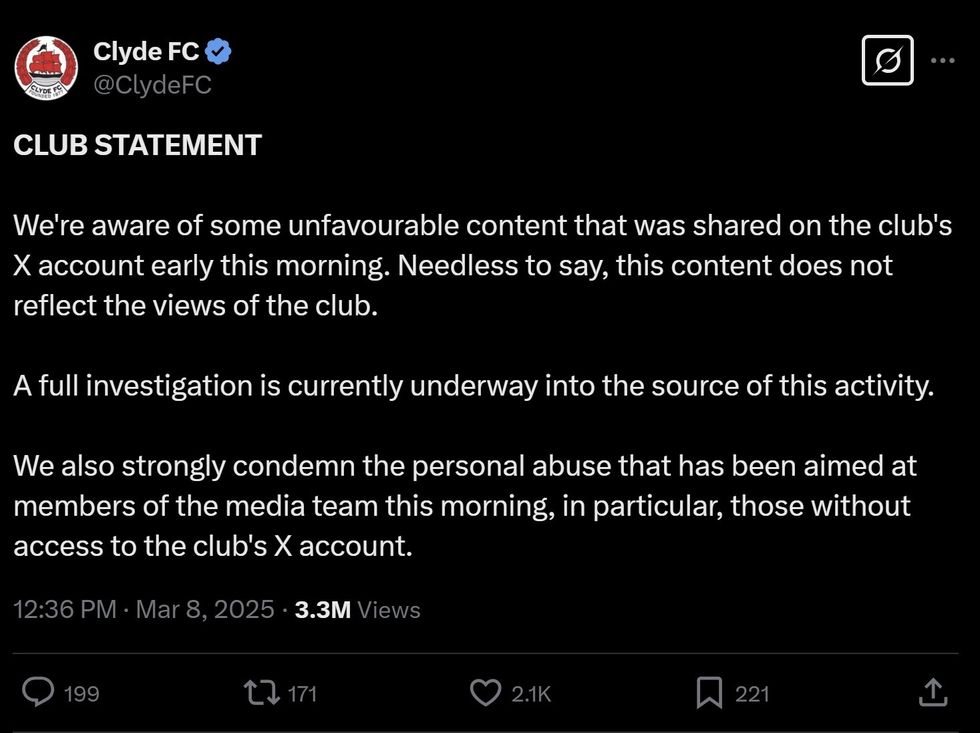980x733 pixels.
Task: Click the reply speech bubble icon
Action: [39, 692]
